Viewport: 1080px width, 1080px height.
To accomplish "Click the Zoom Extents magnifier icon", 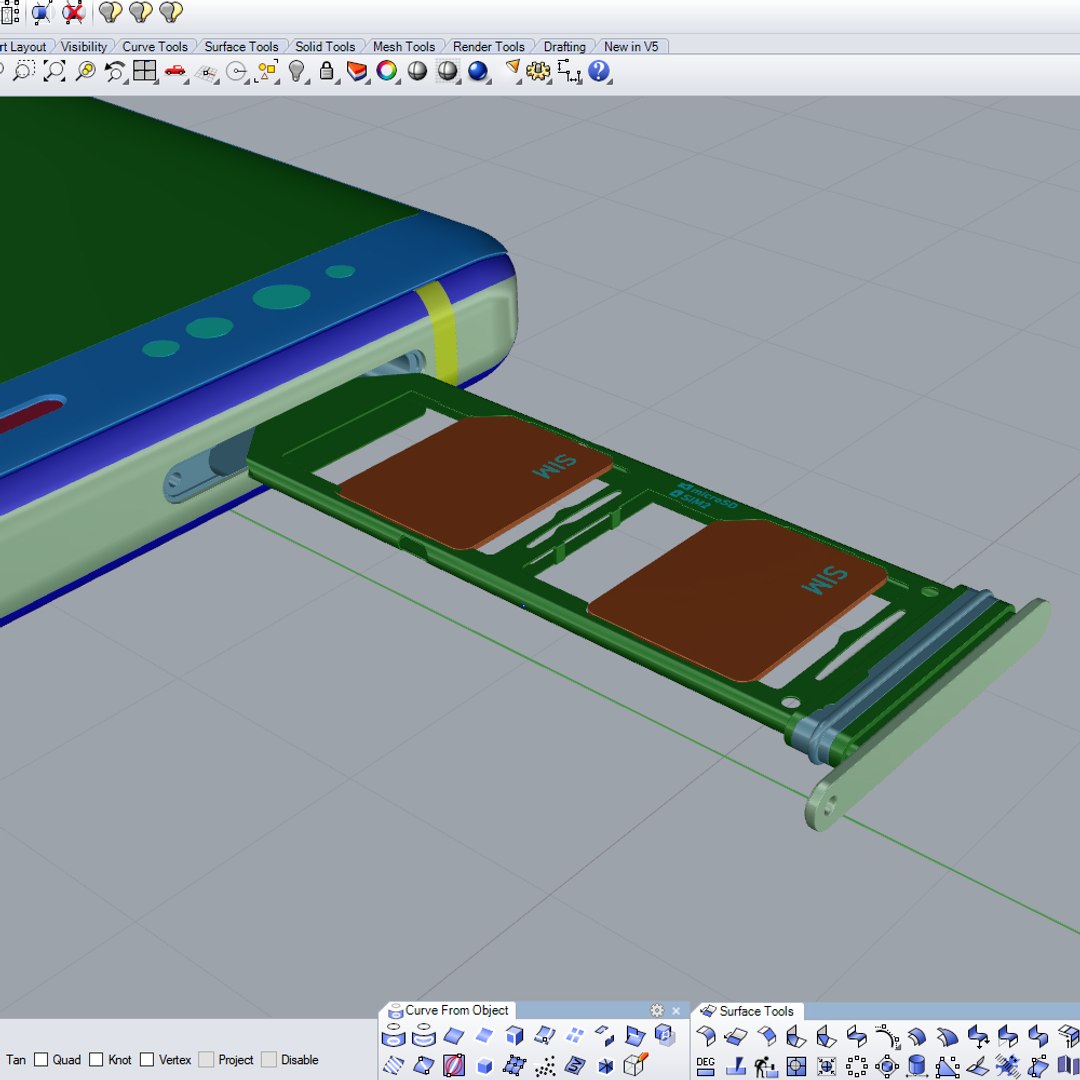I will point(54,71).
